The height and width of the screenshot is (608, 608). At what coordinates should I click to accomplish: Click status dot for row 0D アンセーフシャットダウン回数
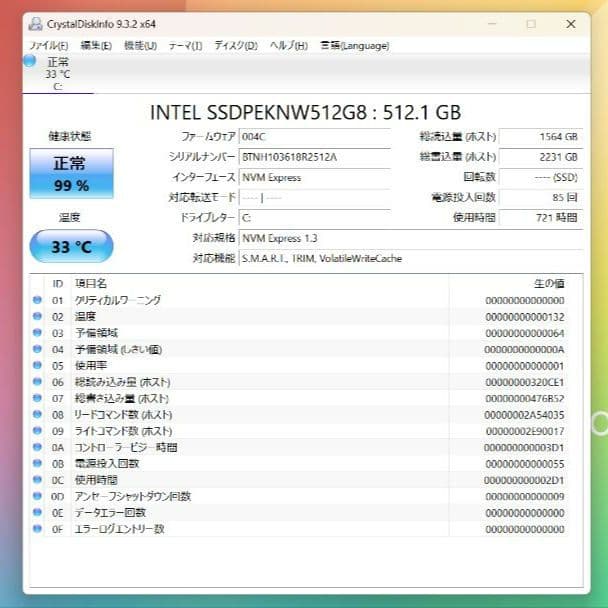tap(37, 496)
